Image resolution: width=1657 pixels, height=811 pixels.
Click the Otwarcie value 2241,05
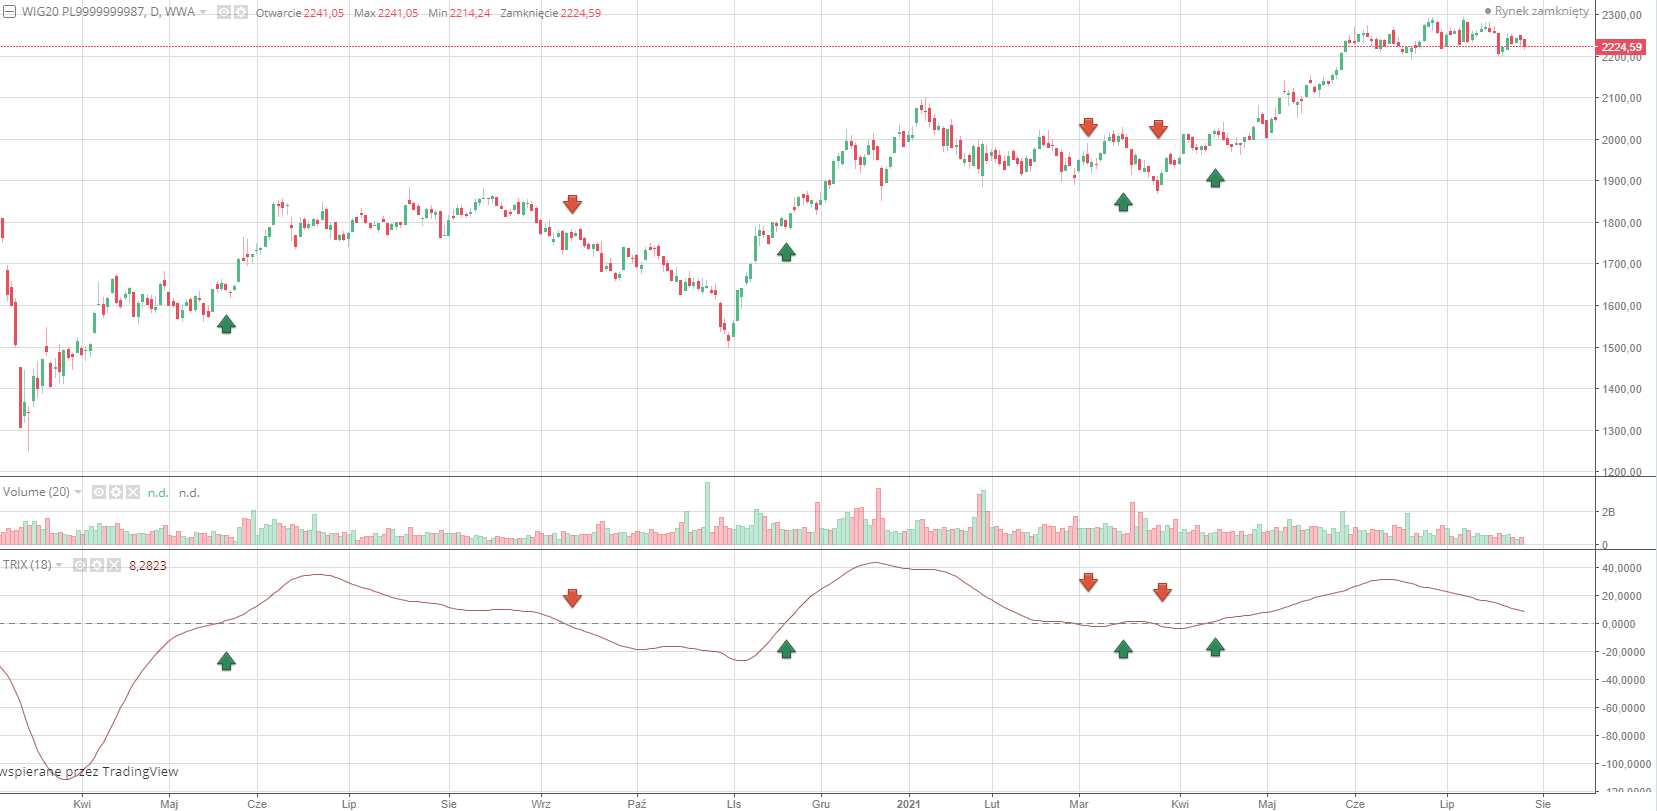click(x=324, y=13)
